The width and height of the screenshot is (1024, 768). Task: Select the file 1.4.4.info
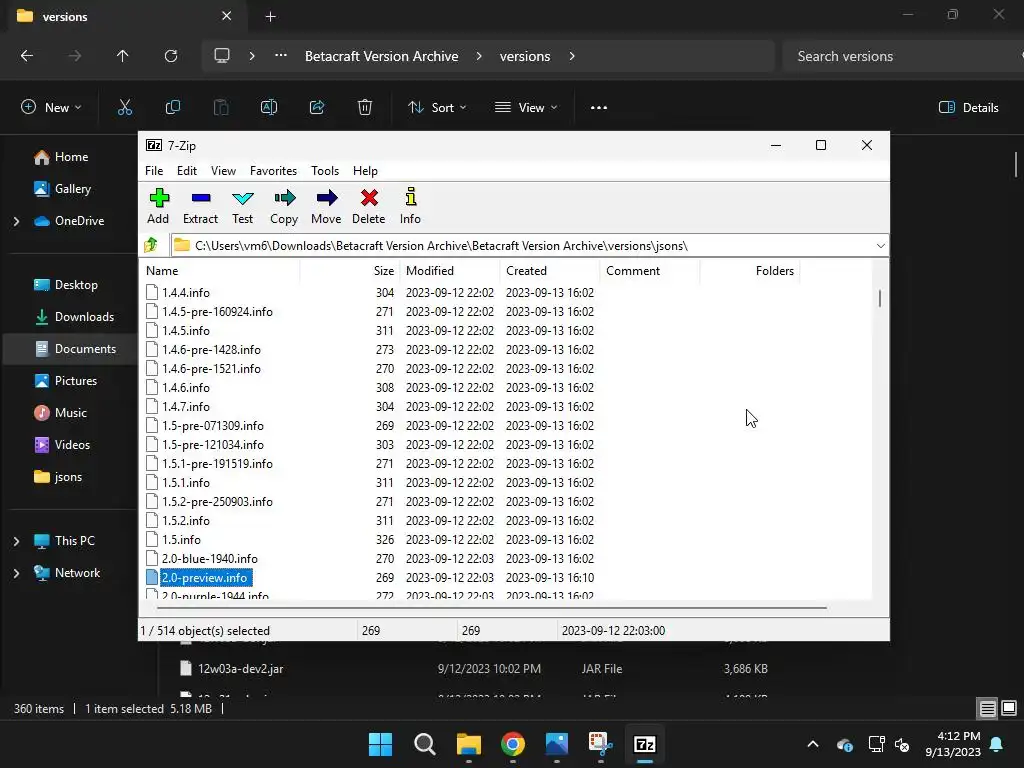pos(185,293)
